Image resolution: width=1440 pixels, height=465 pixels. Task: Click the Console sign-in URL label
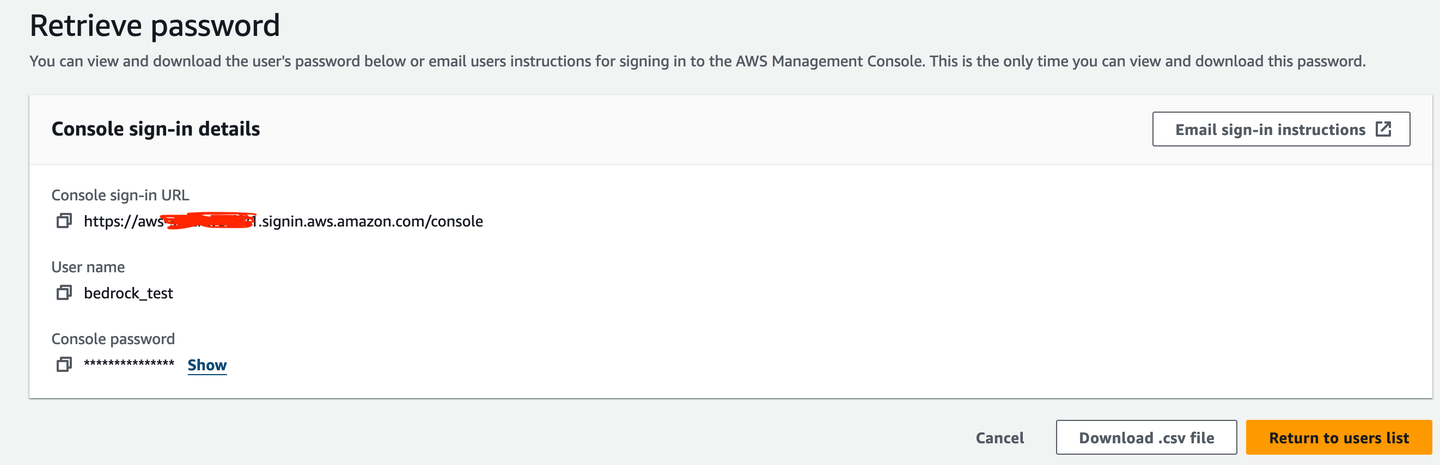pos(120,195)
